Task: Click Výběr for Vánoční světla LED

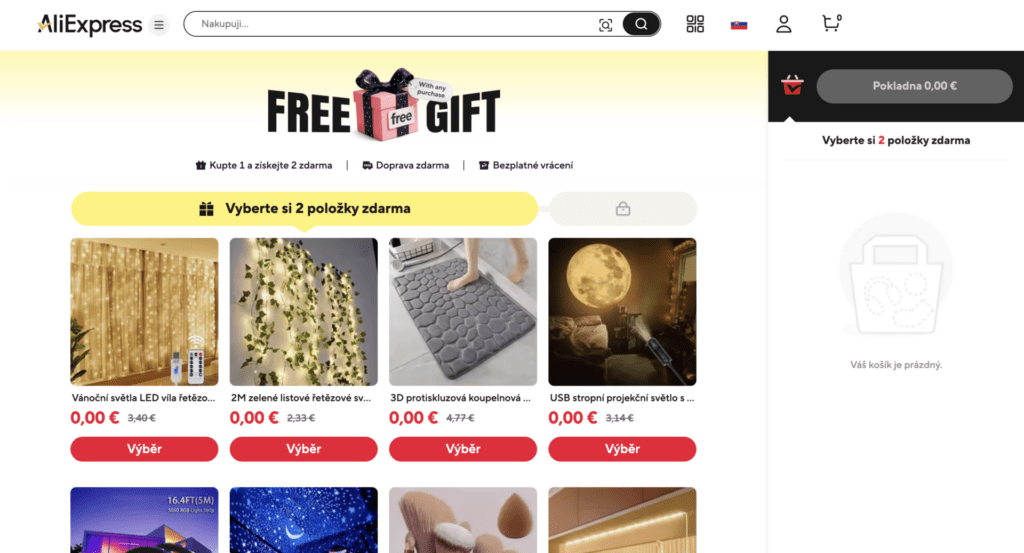Action: [144, 449]
